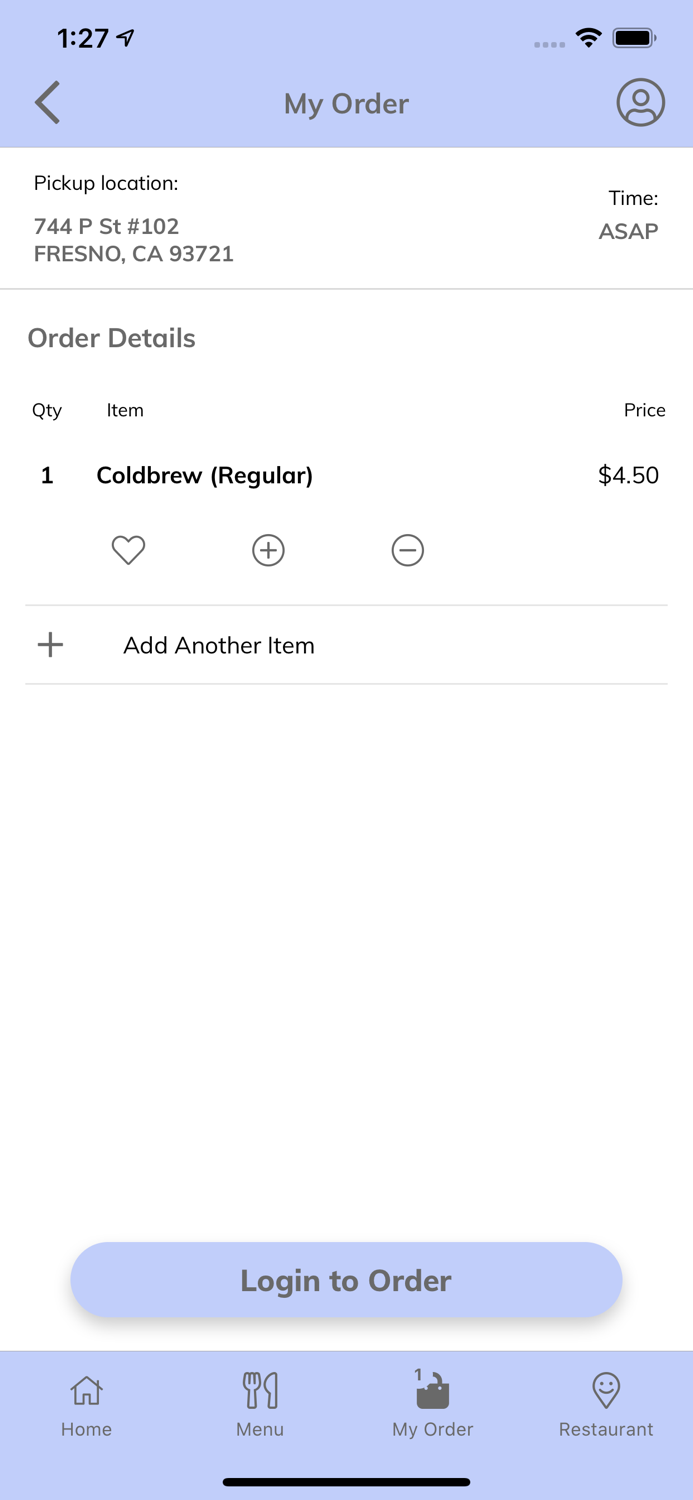Tap the shopping bag icon with badge
This screenshot has width=693, height=1500.
[433, 1390]
